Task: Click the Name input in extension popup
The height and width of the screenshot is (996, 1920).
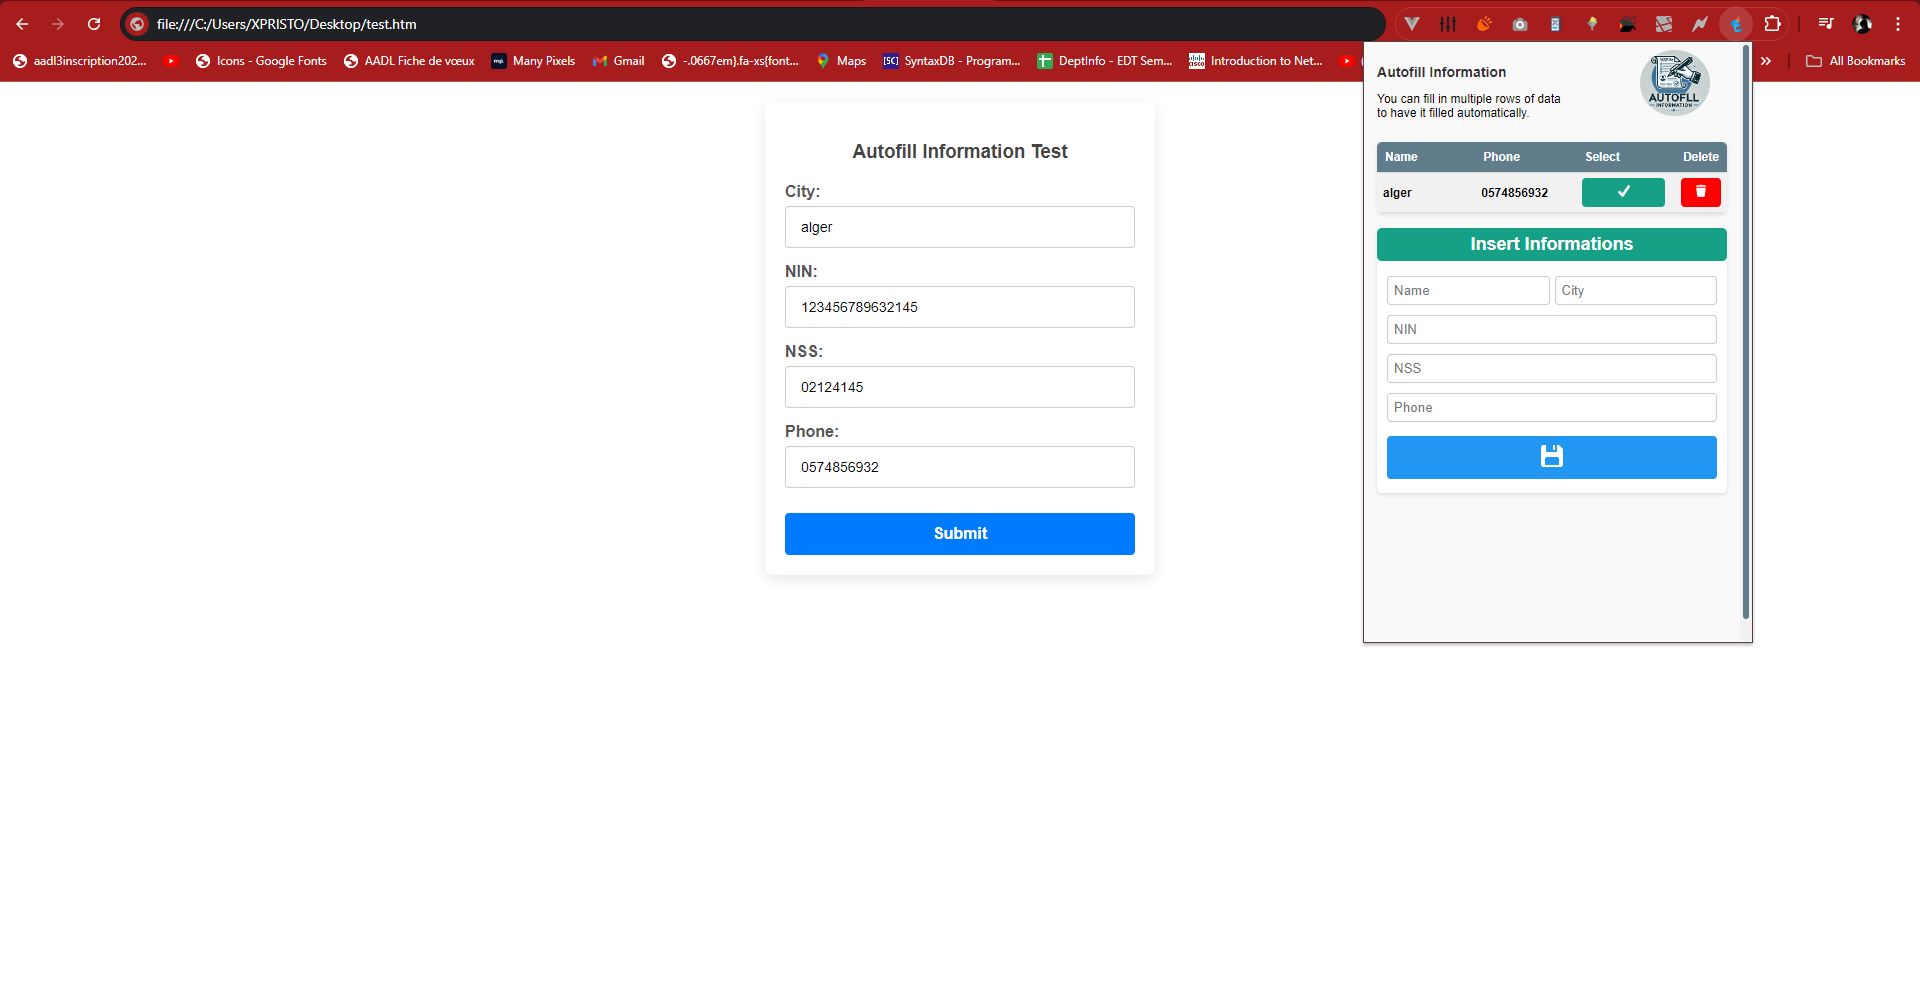Action: tap(1468, 291)
